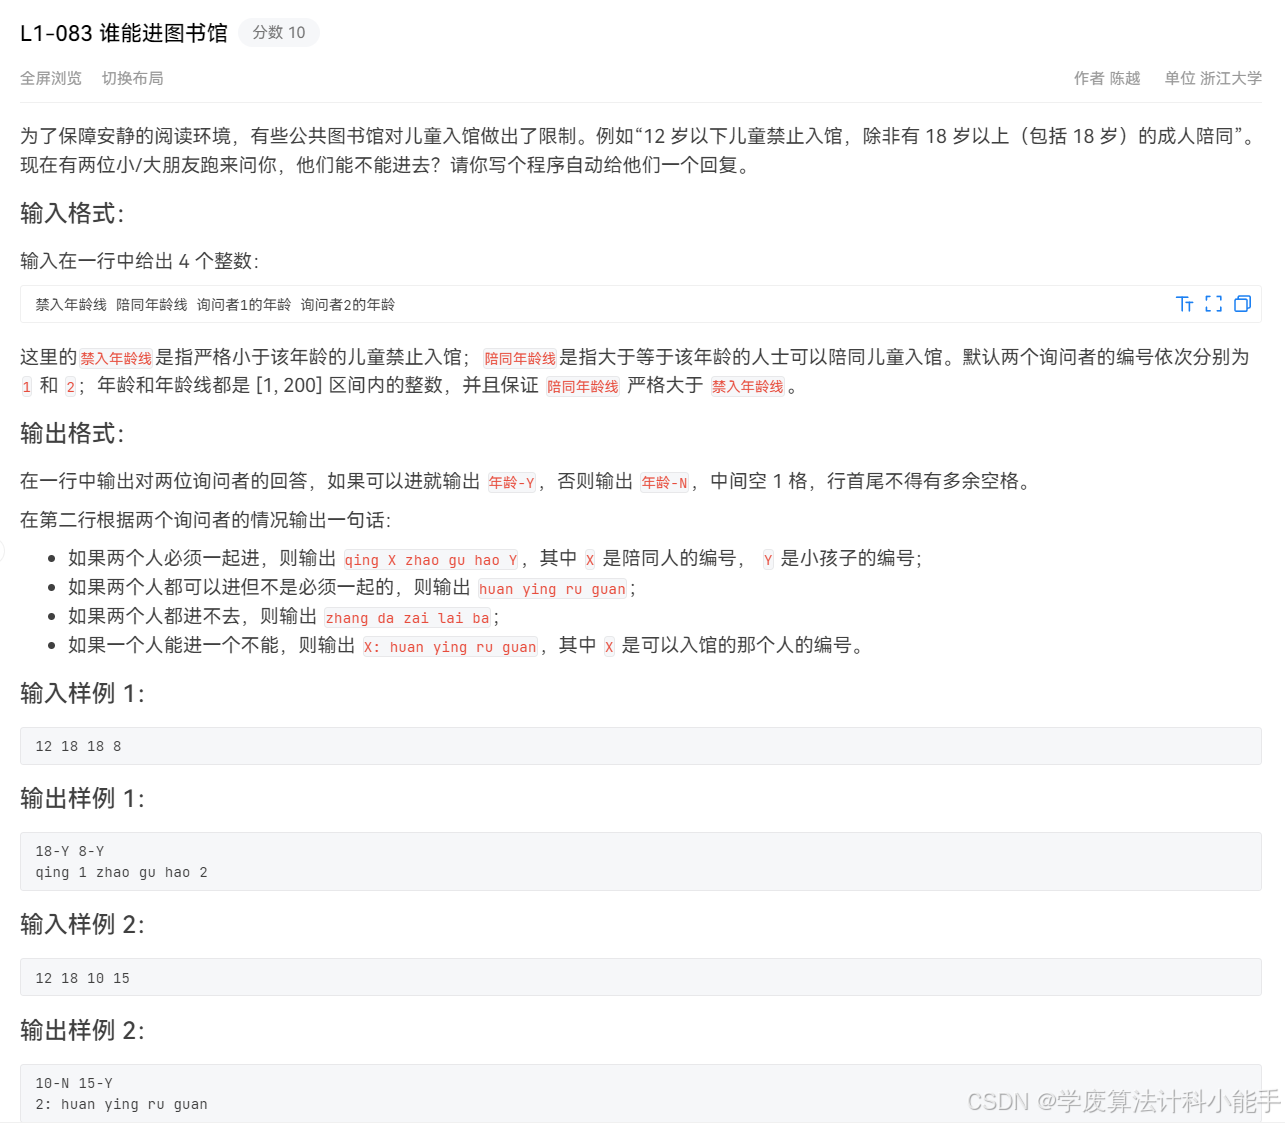Viewport: 1285px width, 1123px height.
Task: Click the 浙江大学 unit link
Action: click(x=1231, y=78)
